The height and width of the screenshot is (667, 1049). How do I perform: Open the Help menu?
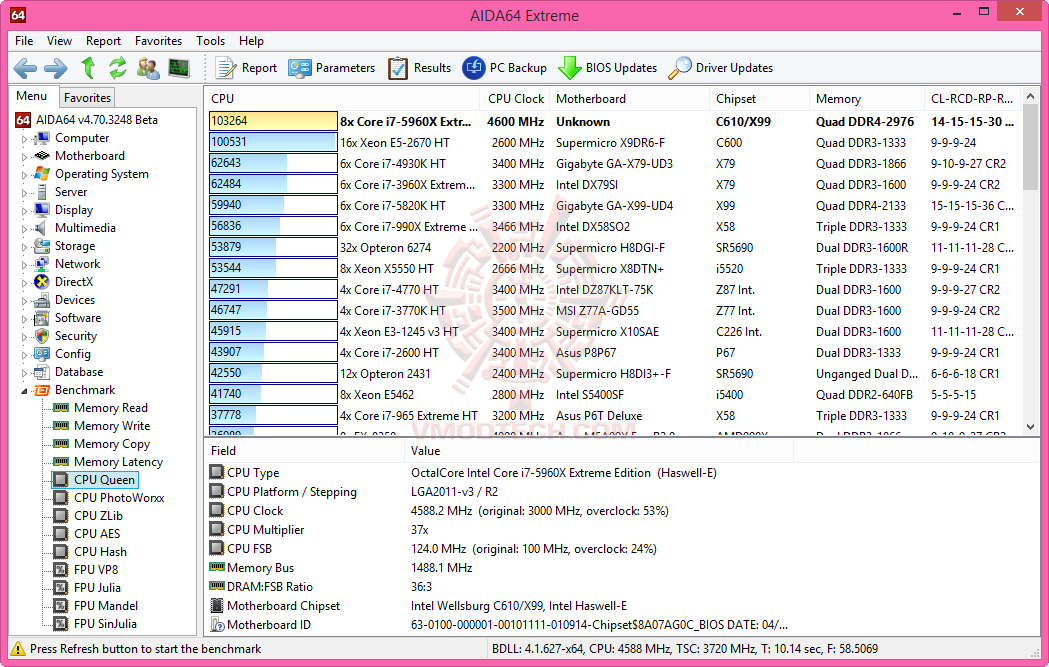pos(251,41)
